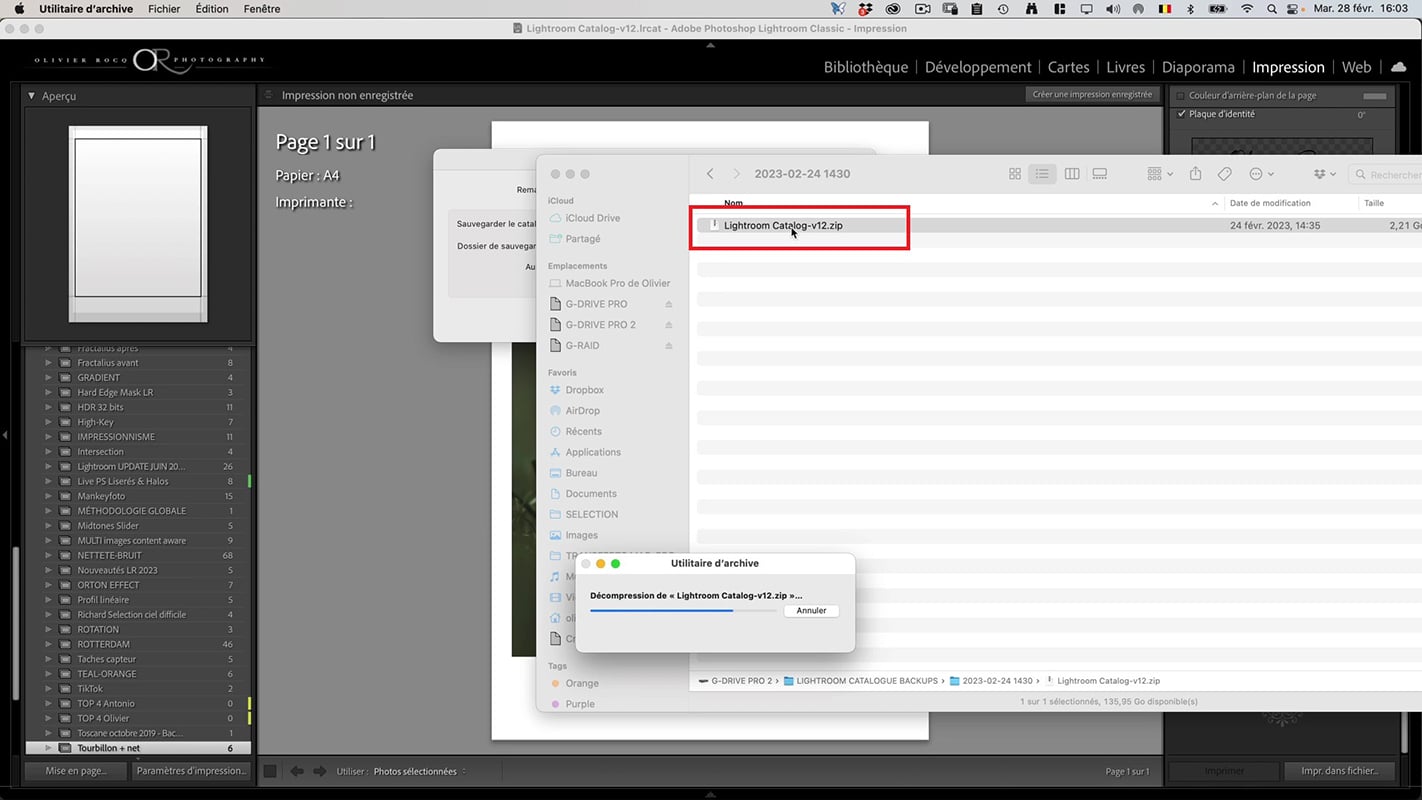Switch to the Diaporama module
This screenshot has height=800, width=1422.
(x=1198, y=67)
